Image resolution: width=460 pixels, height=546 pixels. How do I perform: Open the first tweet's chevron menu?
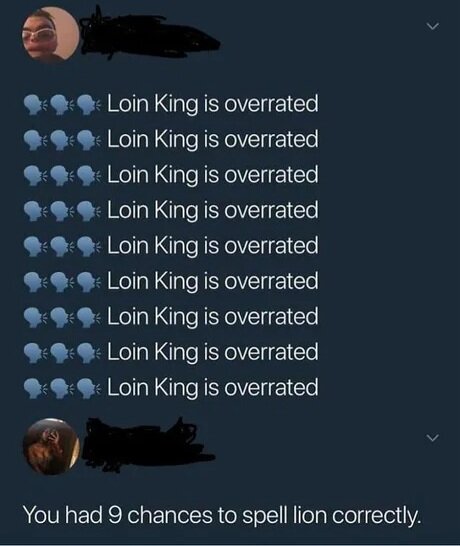(432, 26)
